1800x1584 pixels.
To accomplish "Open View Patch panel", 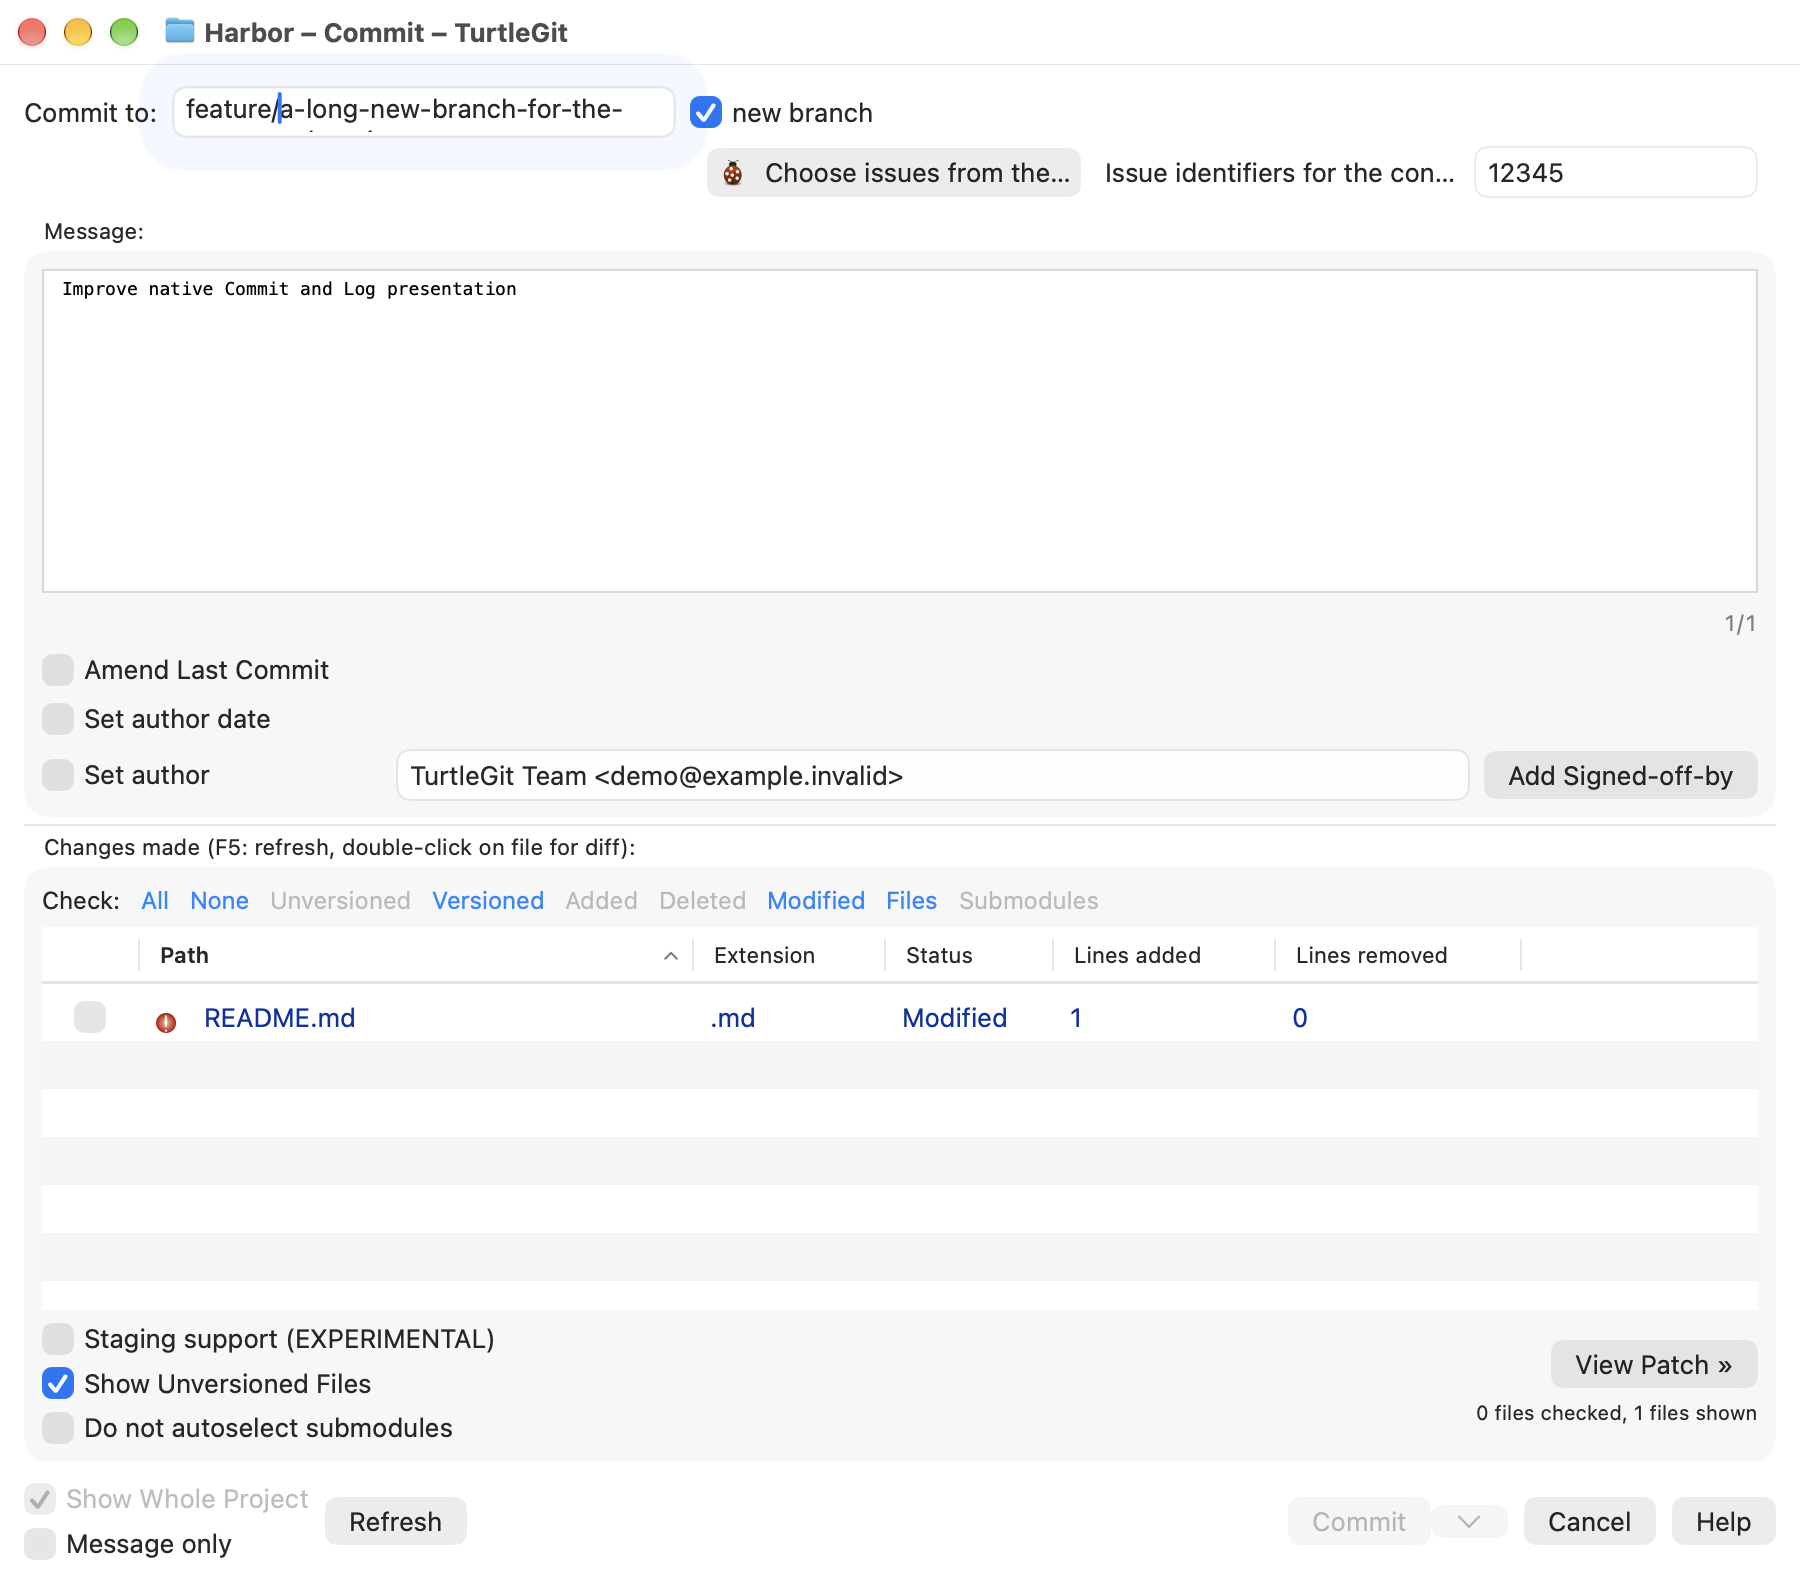I will (1654, 1365).
